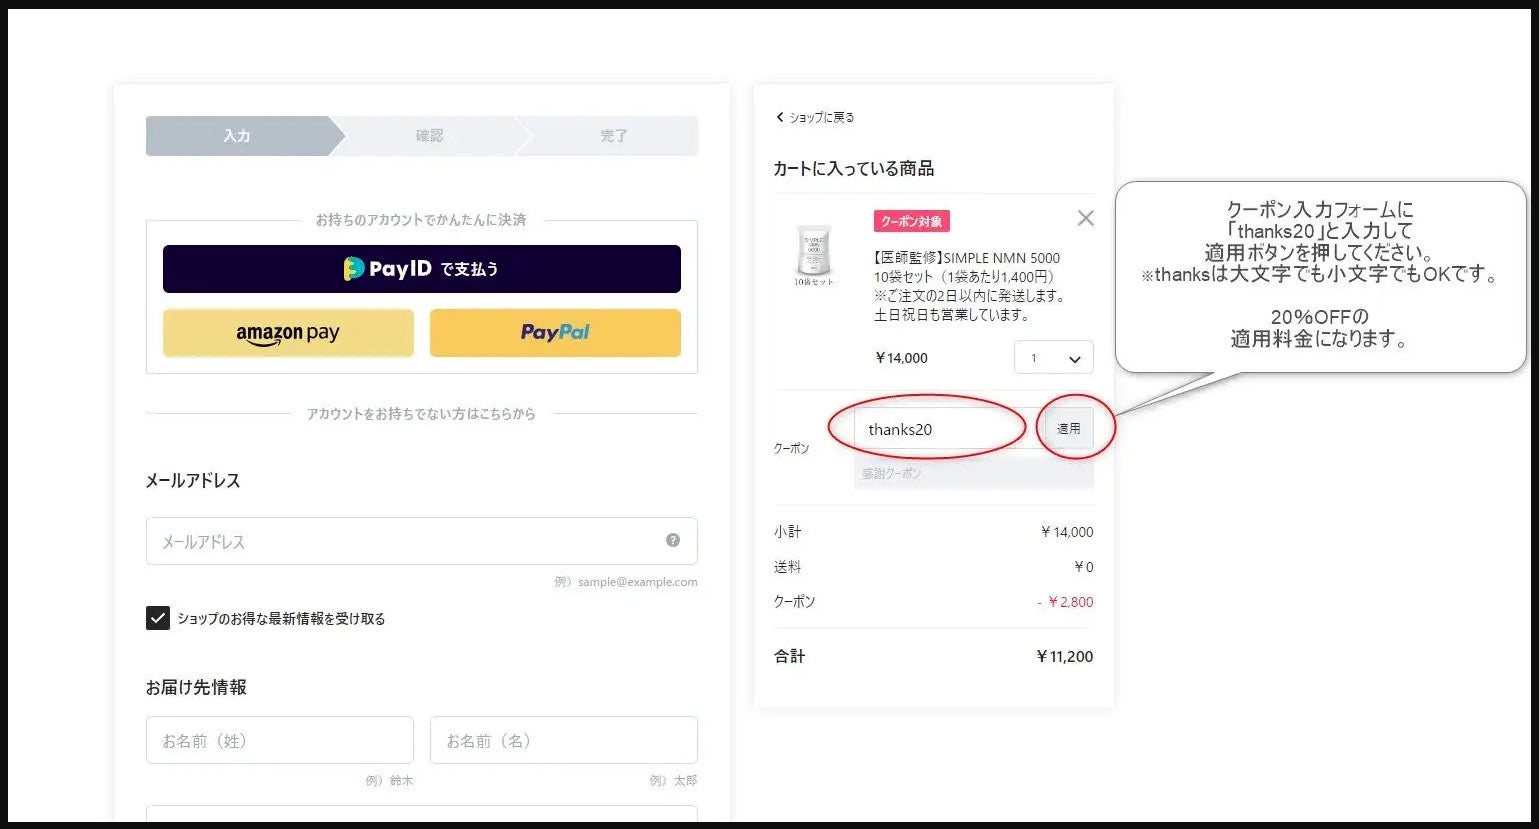Click the お名前（姓） last name field
This screenshot has height=829, width=1539.
click(279, 741)
